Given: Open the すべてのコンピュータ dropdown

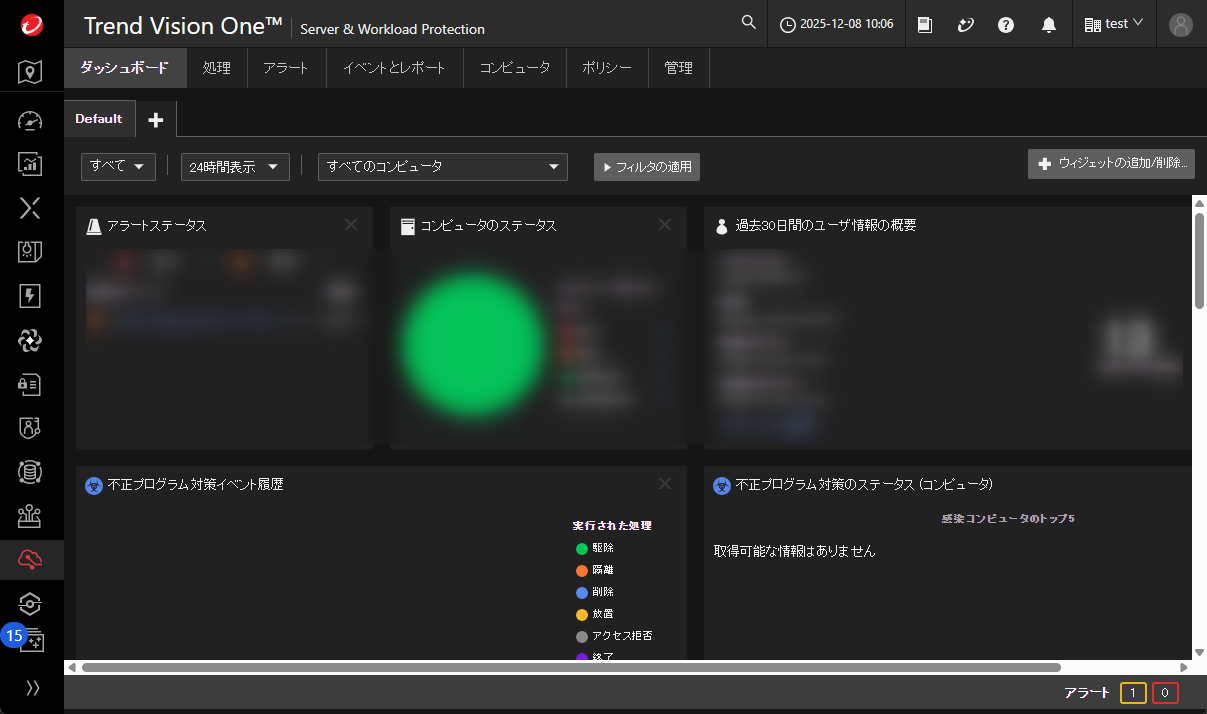Looking at the screenshot, I should coord(442,167).
